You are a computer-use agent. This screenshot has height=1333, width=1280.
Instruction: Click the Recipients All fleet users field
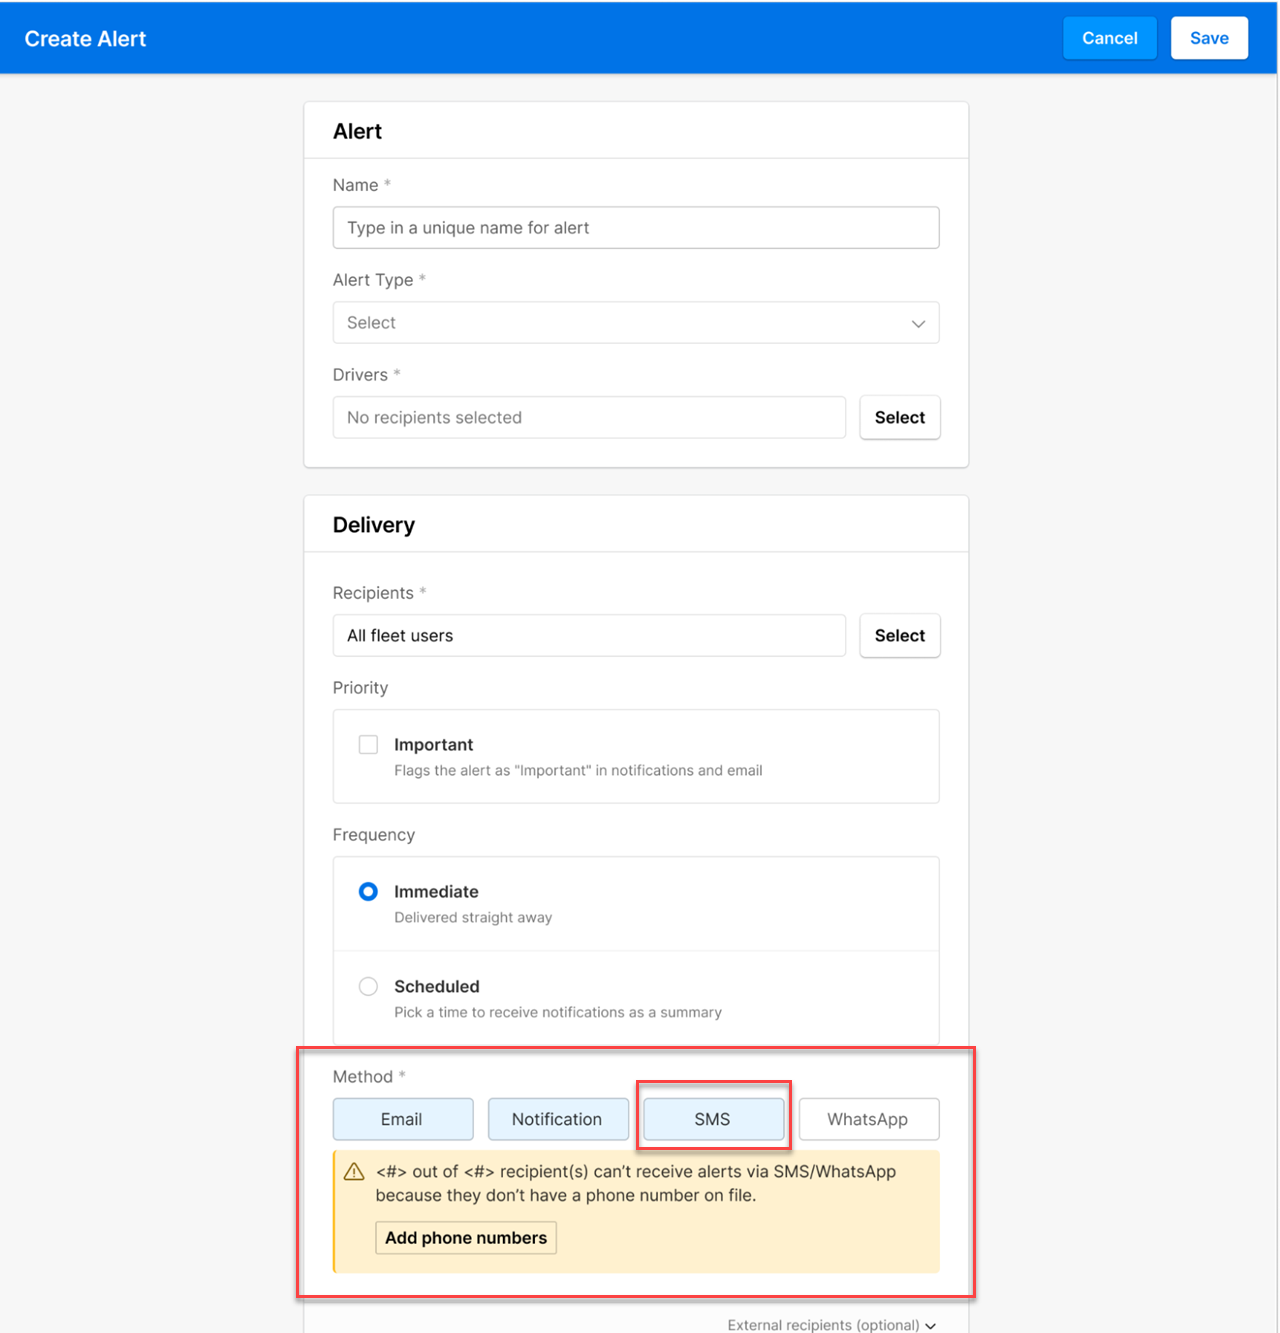pyautogui.click(x=588, y=636)
